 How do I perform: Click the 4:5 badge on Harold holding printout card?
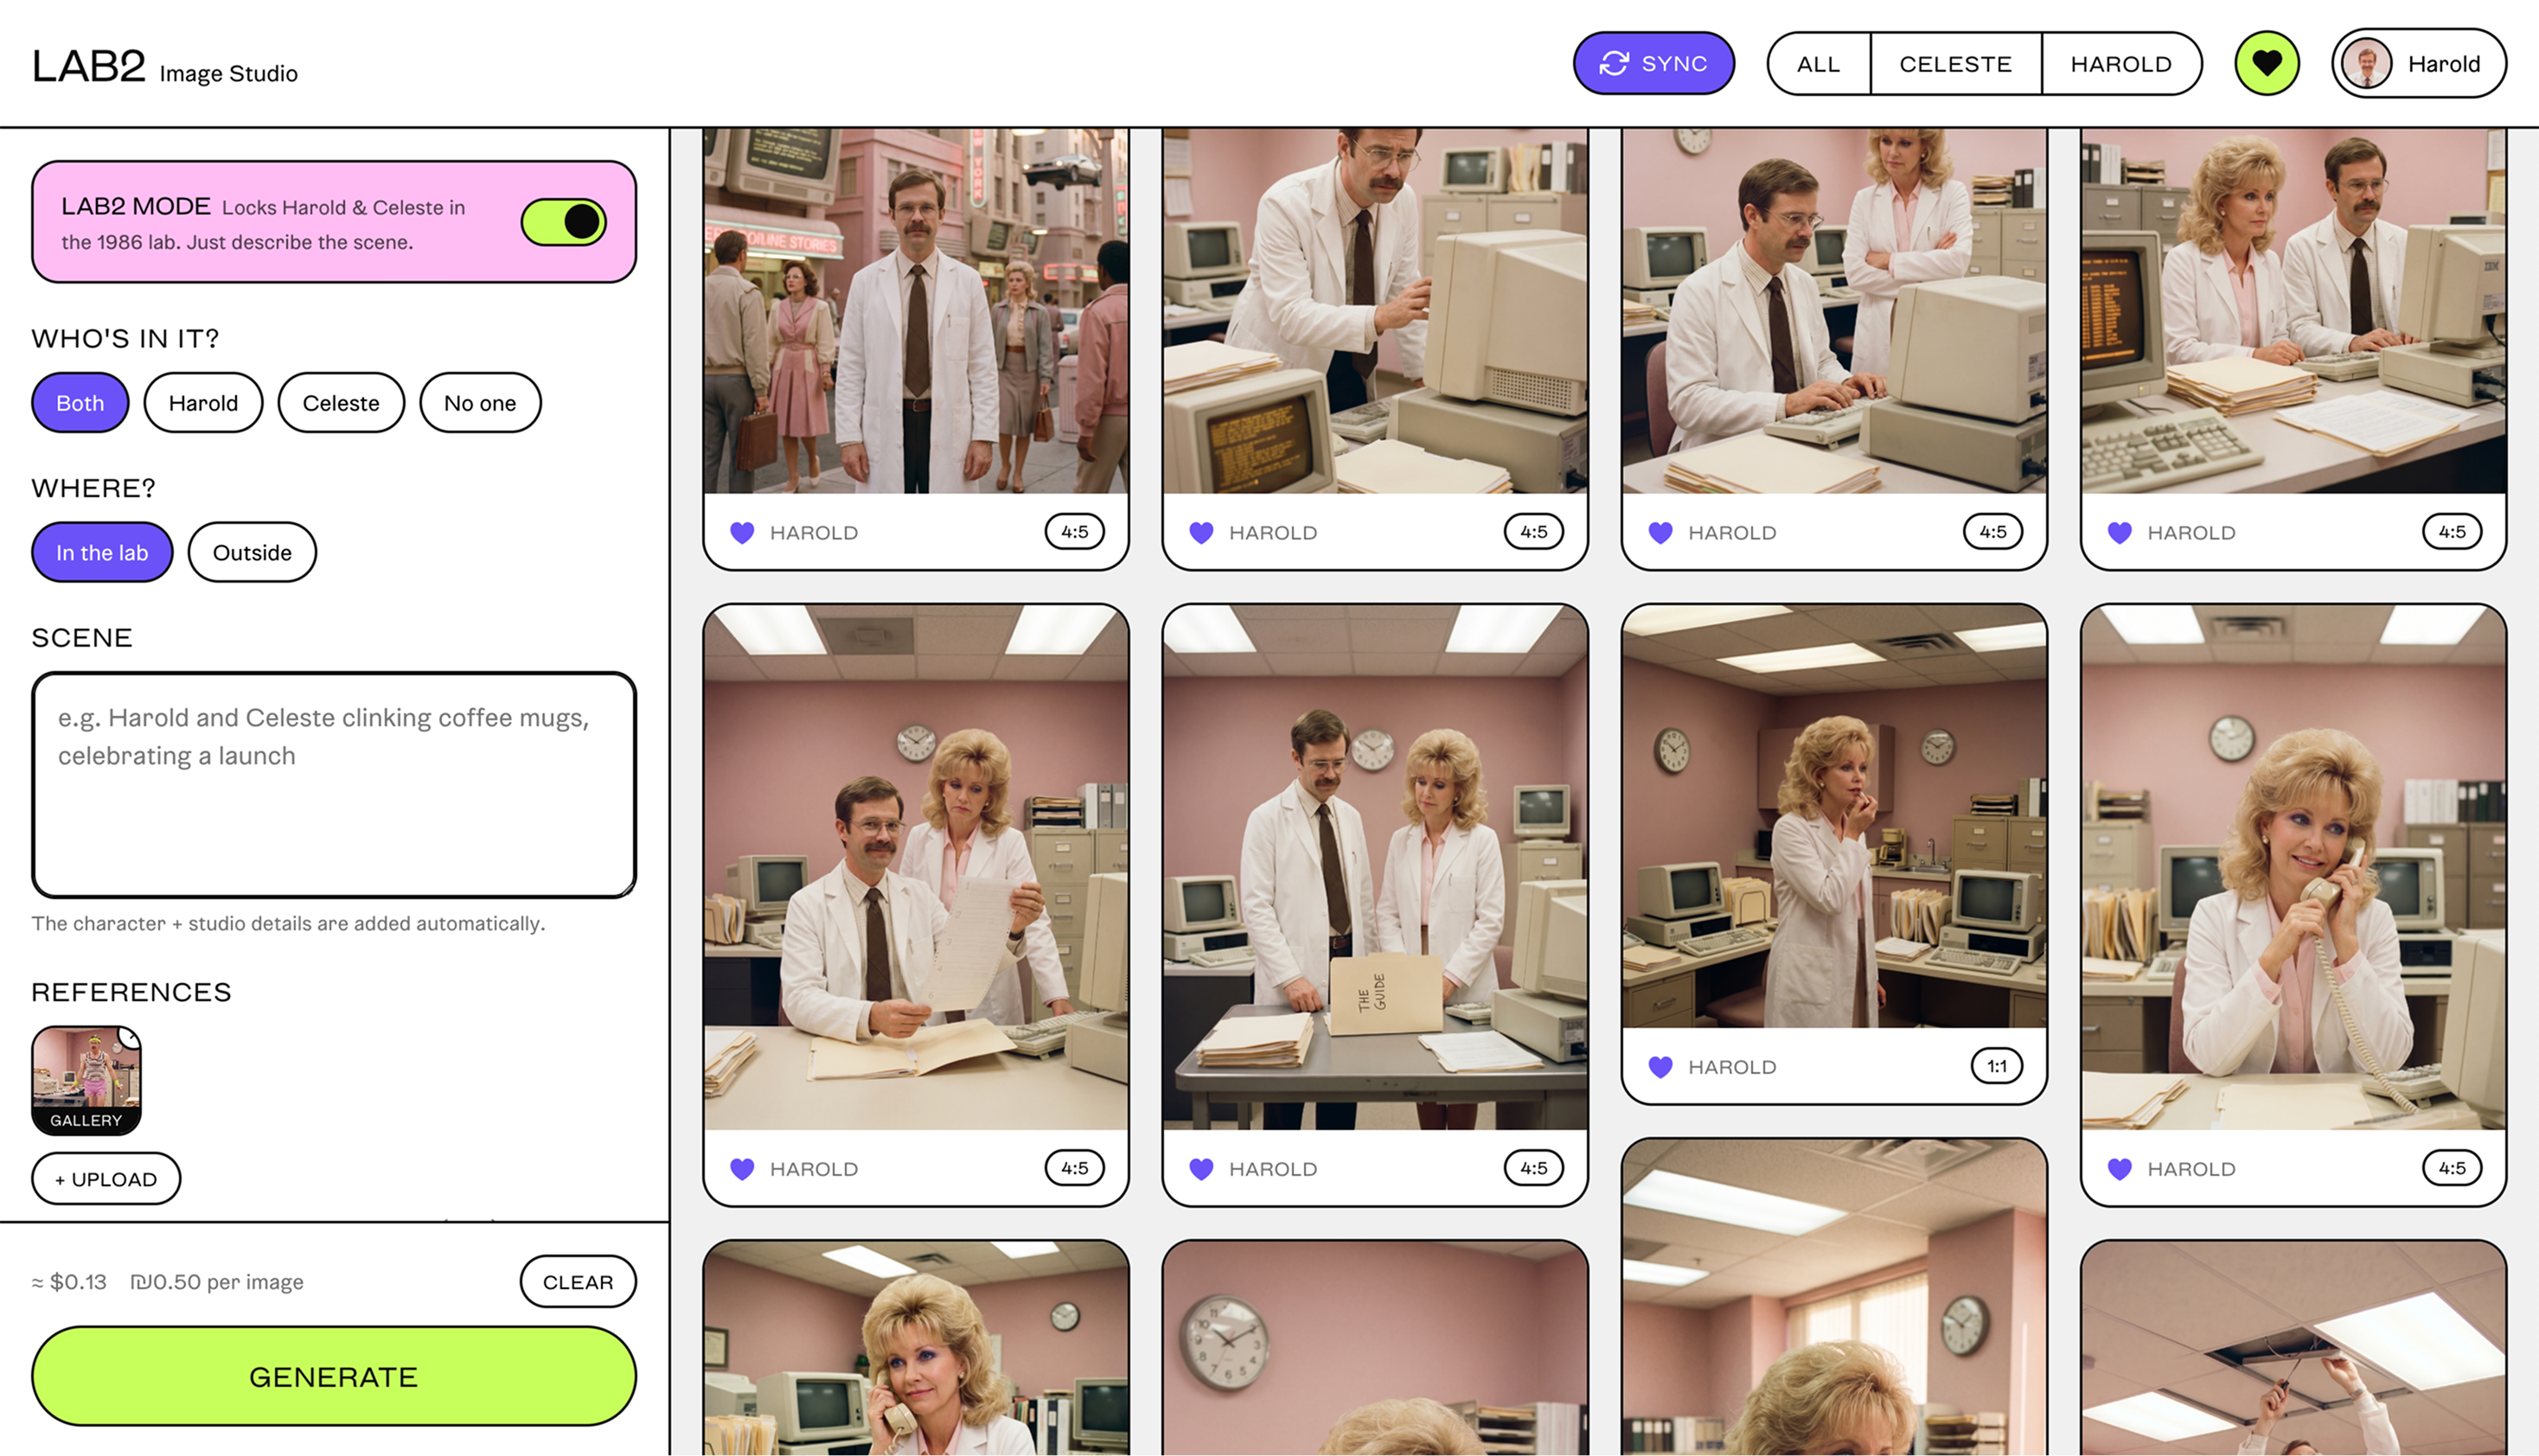click(x=1075, y=1168)
